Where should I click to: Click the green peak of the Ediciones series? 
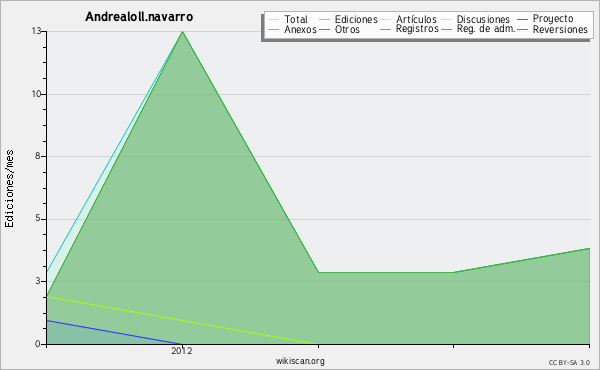(x=183, y=32)
